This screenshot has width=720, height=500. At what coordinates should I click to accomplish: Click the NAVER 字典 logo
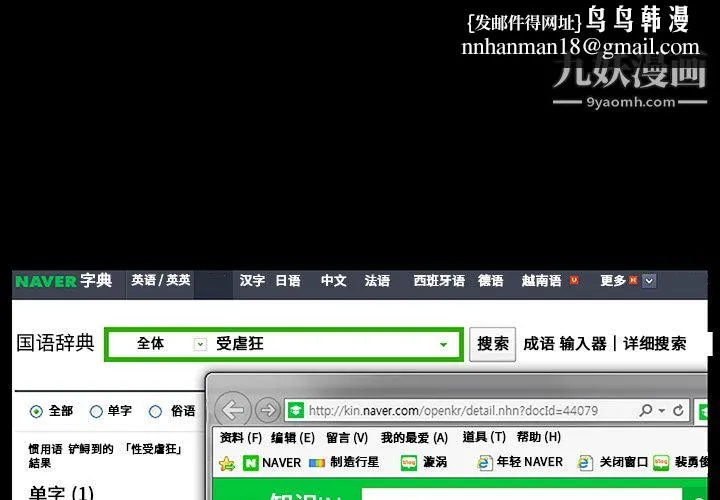(x=63, y=280)
